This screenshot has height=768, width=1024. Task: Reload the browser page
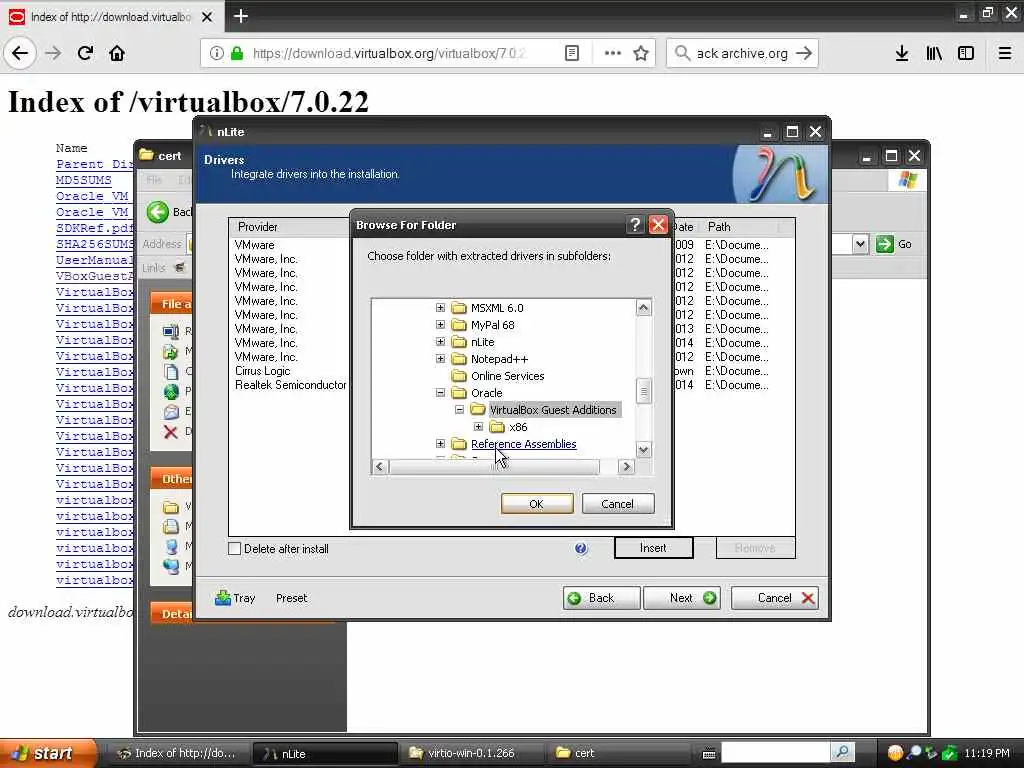[85, 53]
